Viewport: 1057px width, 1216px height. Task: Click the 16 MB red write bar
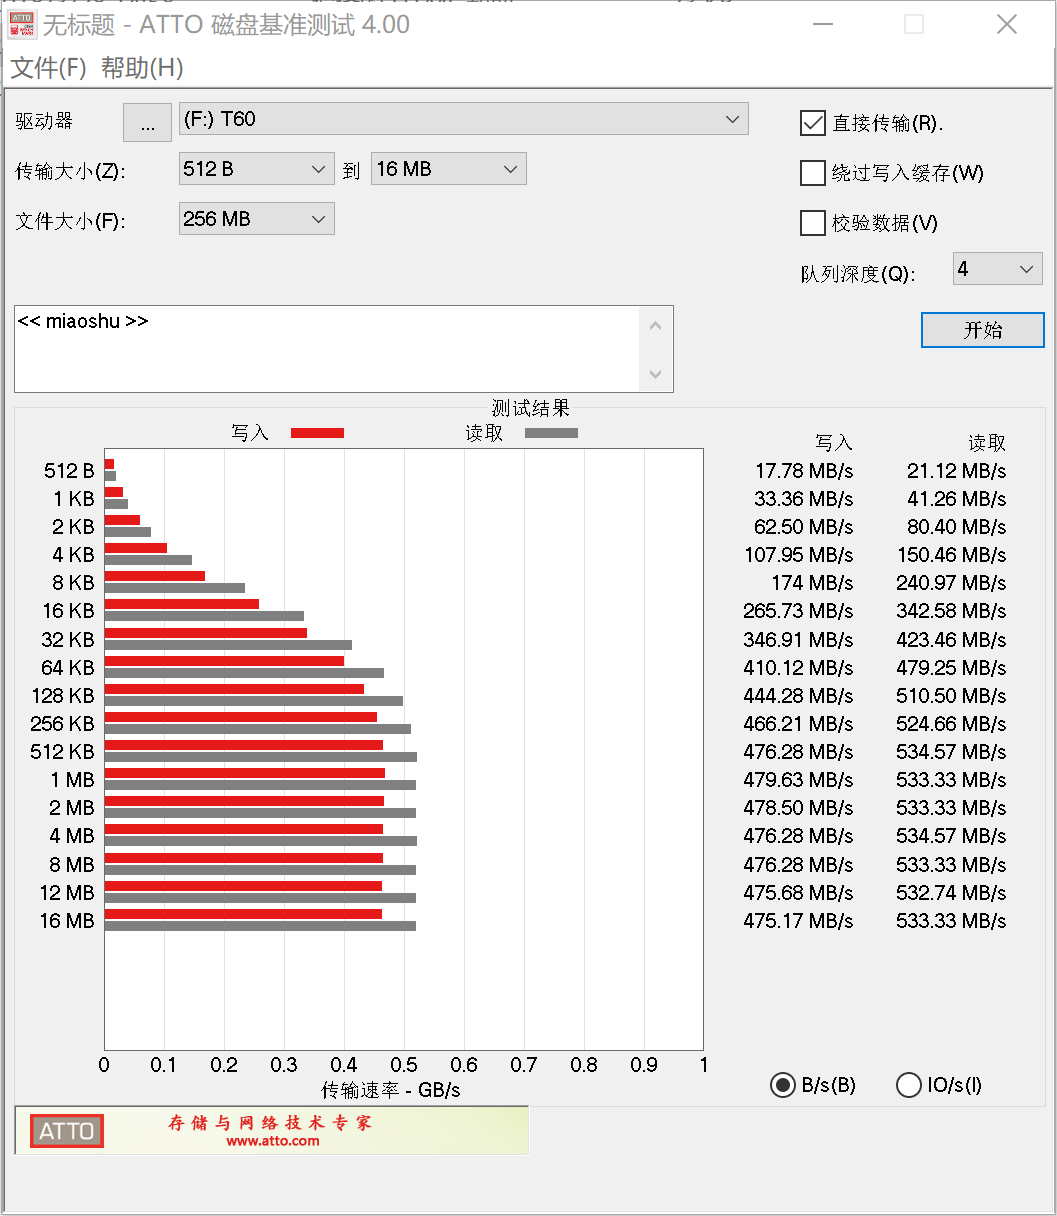[243, 914]
